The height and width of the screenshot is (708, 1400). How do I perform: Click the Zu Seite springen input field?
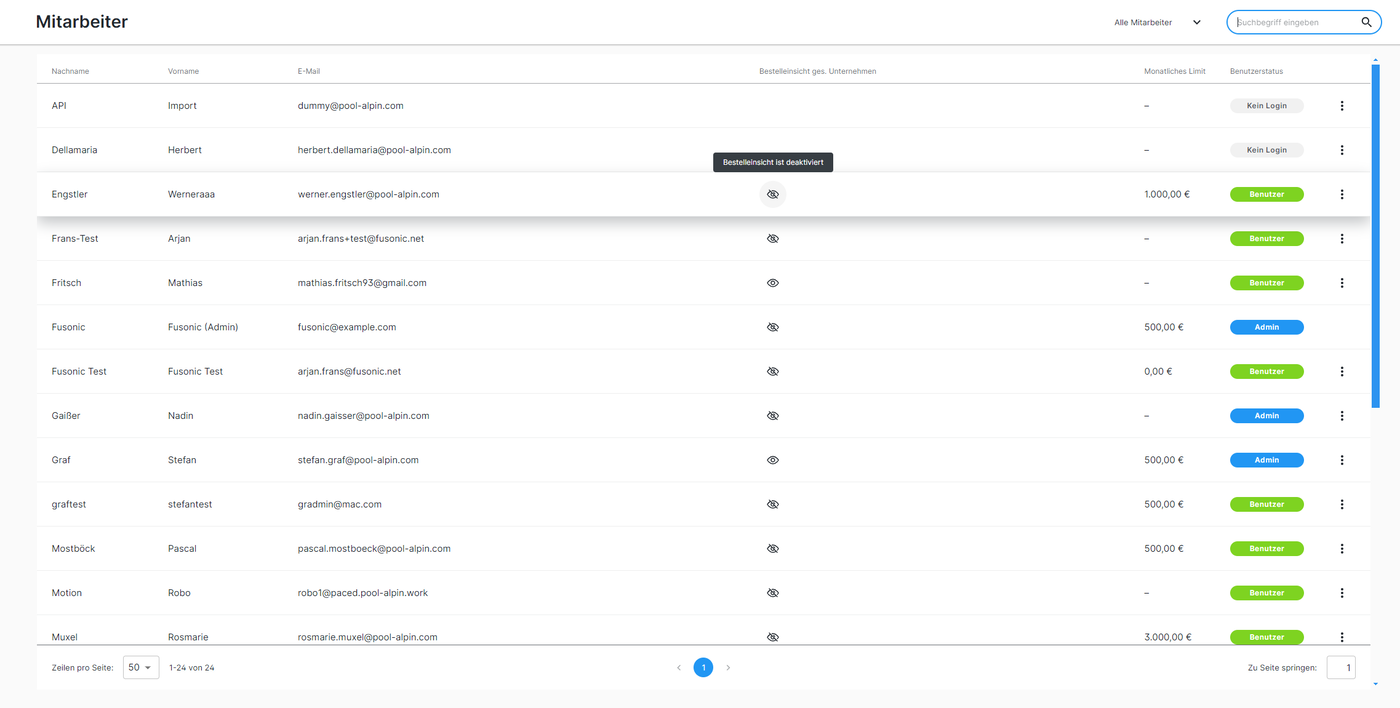point(1340,667)
